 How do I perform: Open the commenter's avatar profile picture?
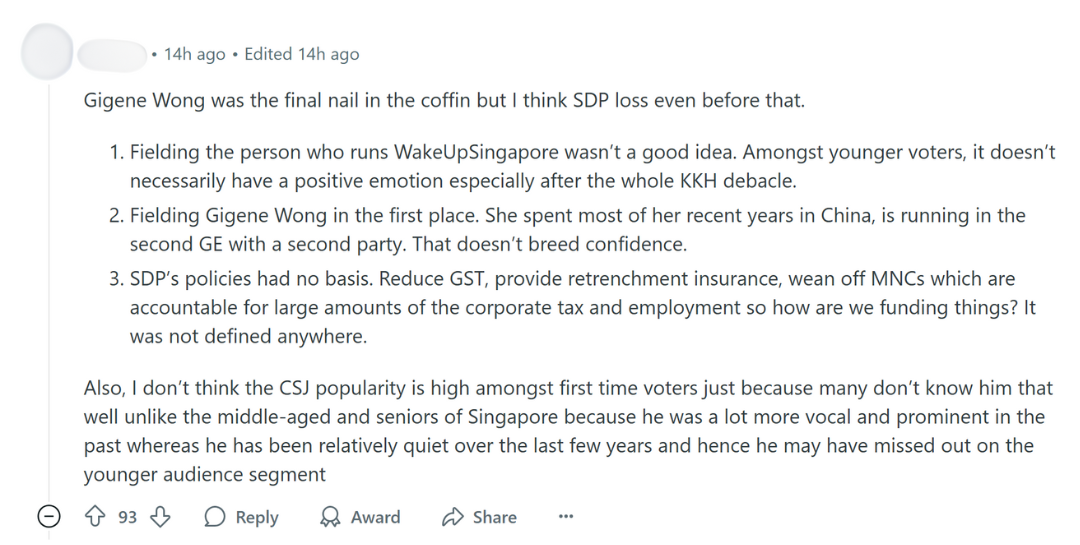[47, 50]
